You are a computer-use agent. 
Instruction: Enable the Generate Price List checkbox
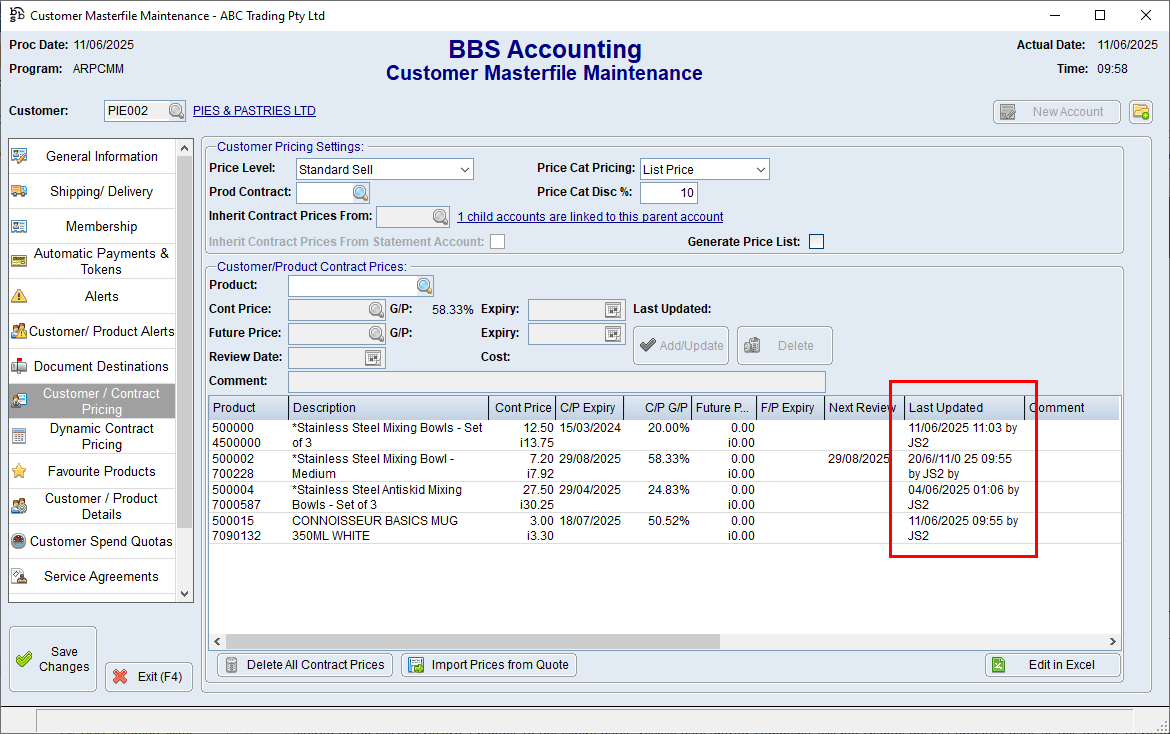816,241
